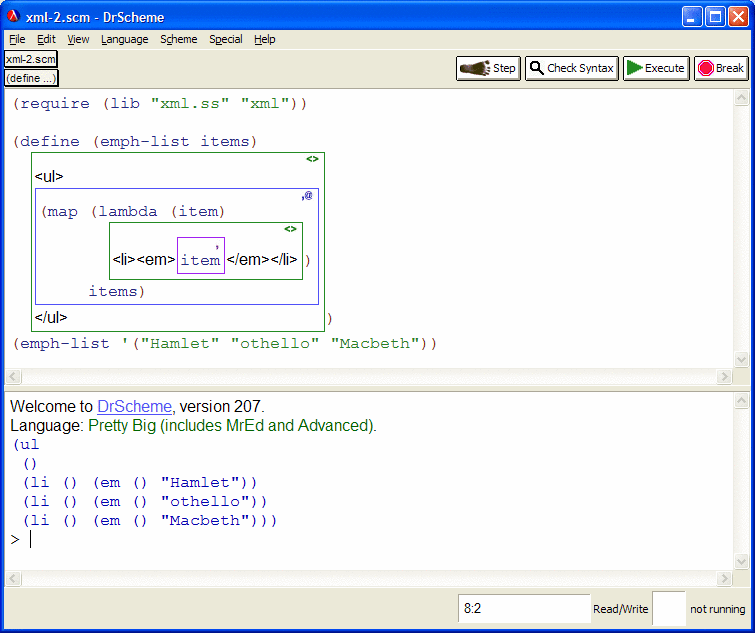
Task: Click the ,@ unquote-splicing box icon
Action: pyautogui.click(x=307, y=195)
